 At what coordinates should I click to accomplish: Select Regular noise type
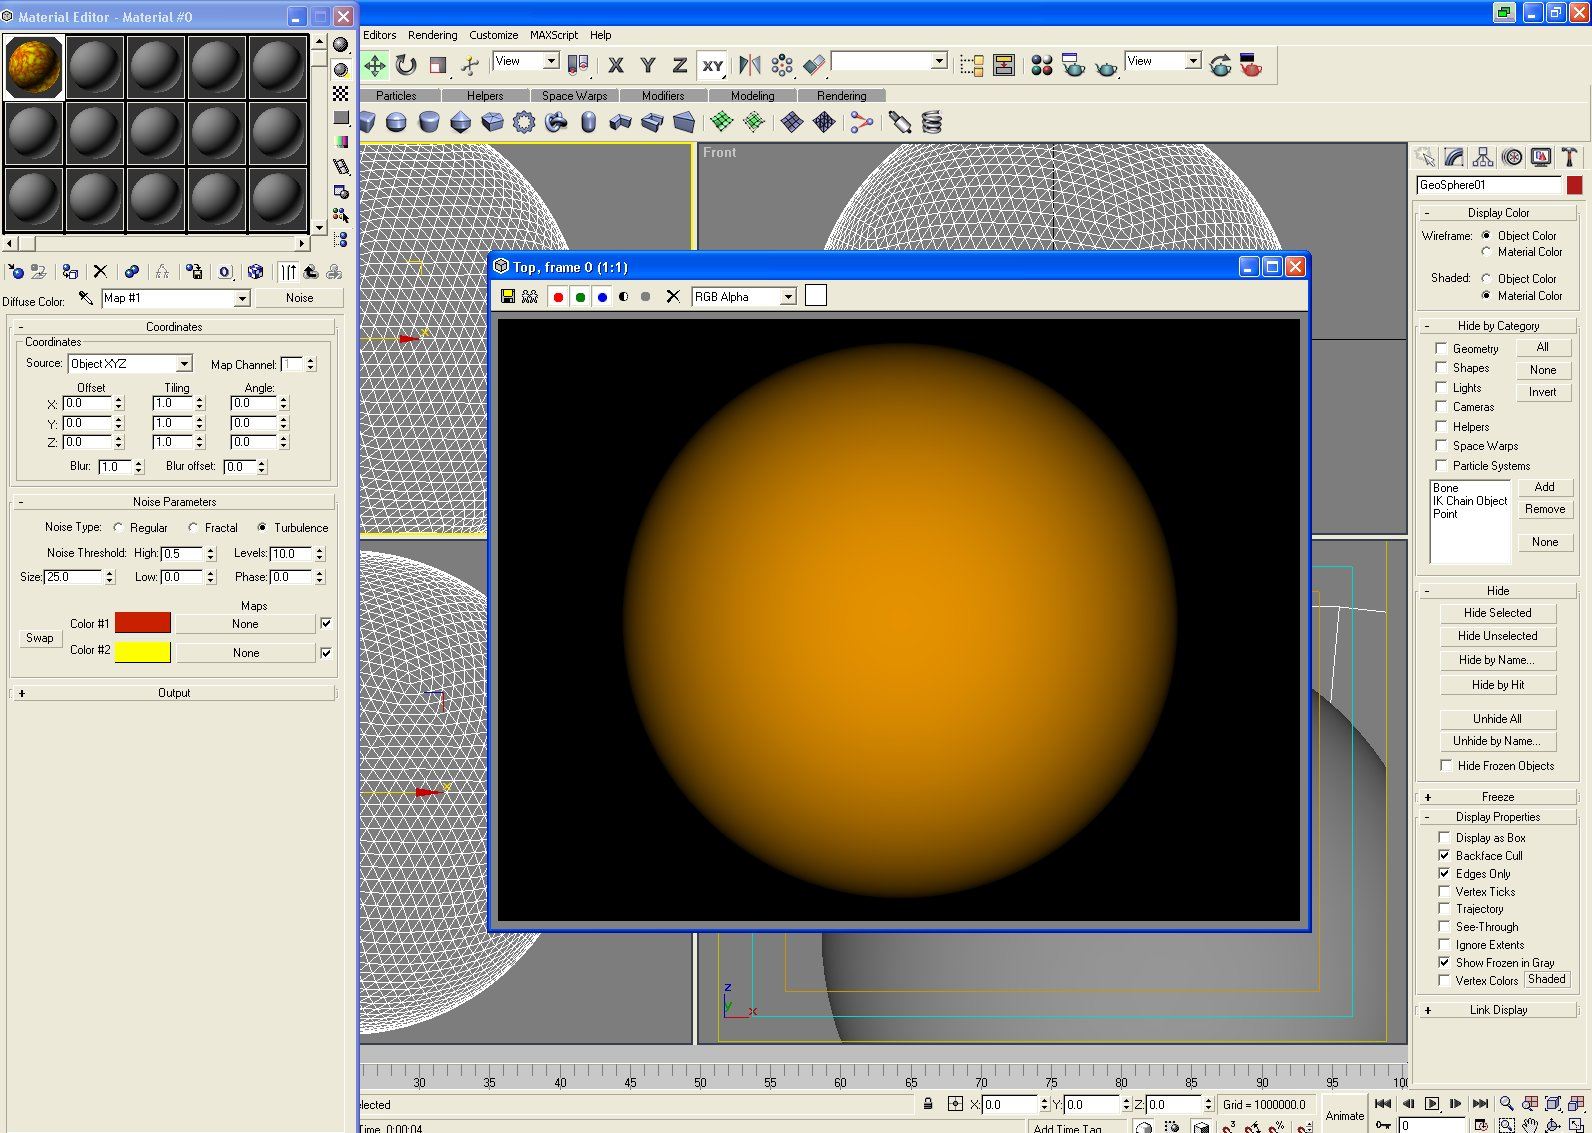119,527
